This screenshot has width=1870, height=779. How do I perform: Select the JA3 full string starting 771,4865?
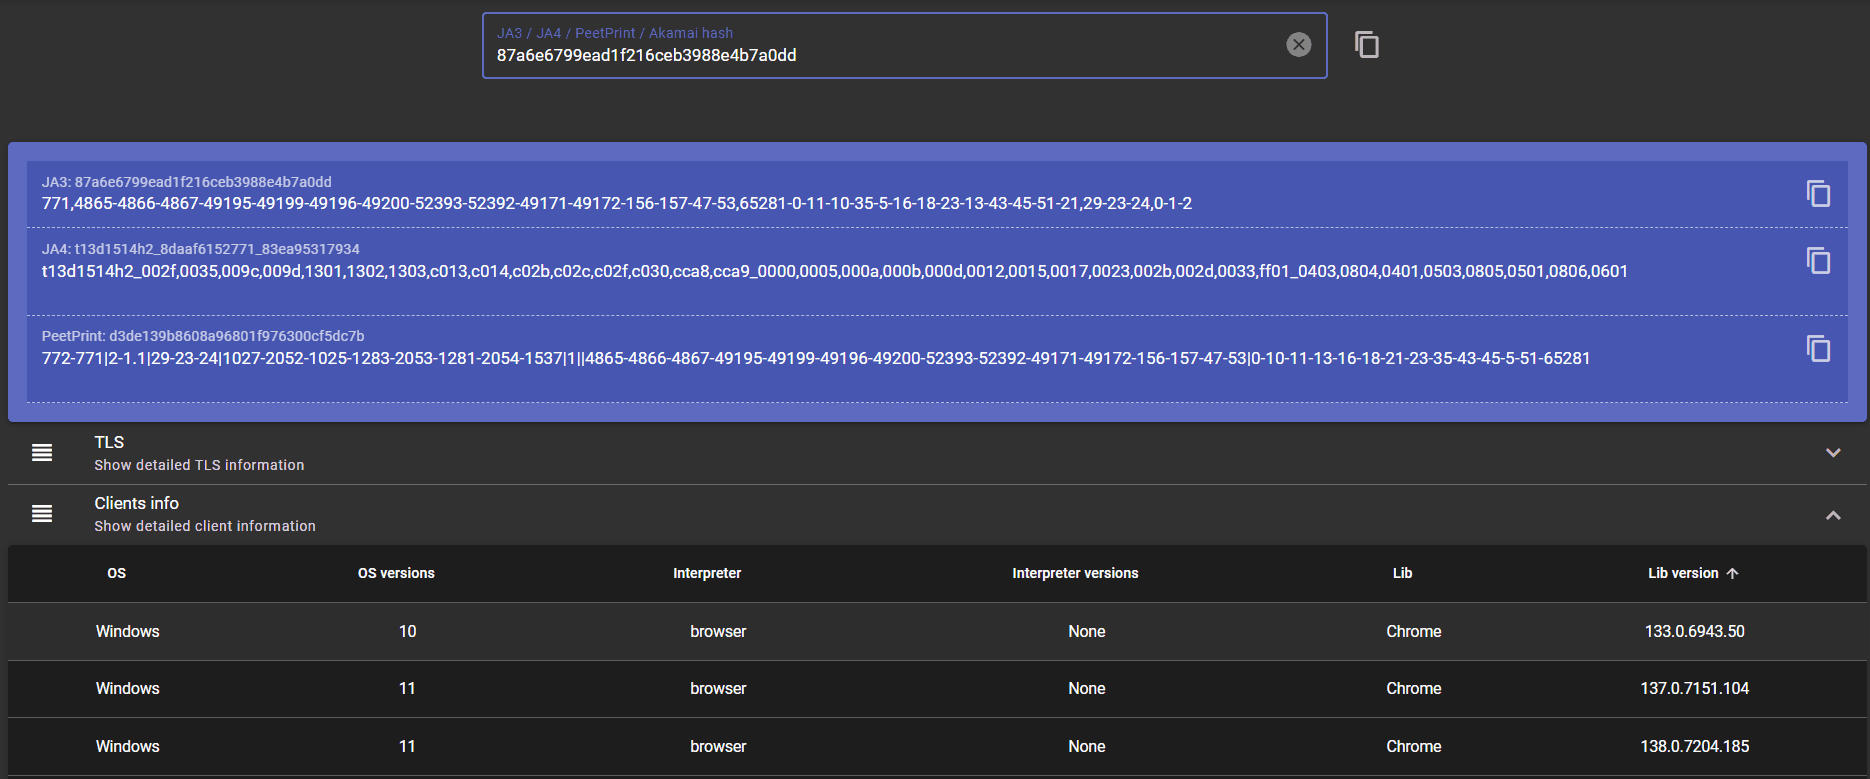pyautogui.click(x=616, y=203)
